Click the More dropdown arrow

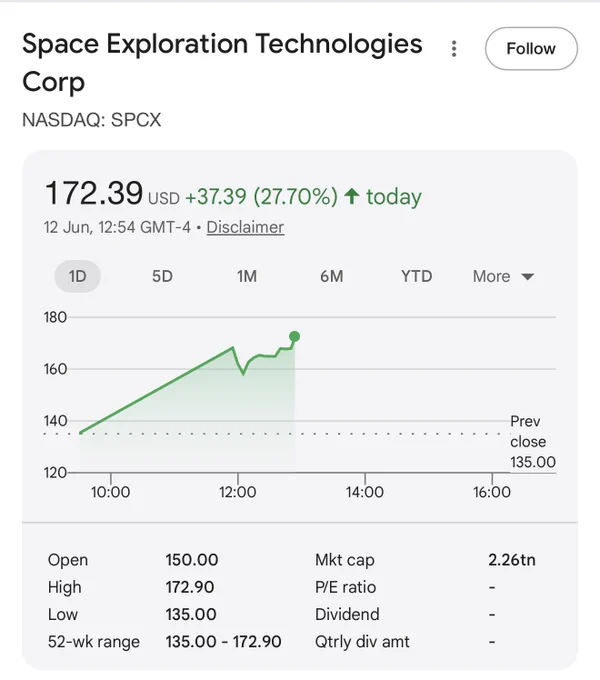click(528, 277)
